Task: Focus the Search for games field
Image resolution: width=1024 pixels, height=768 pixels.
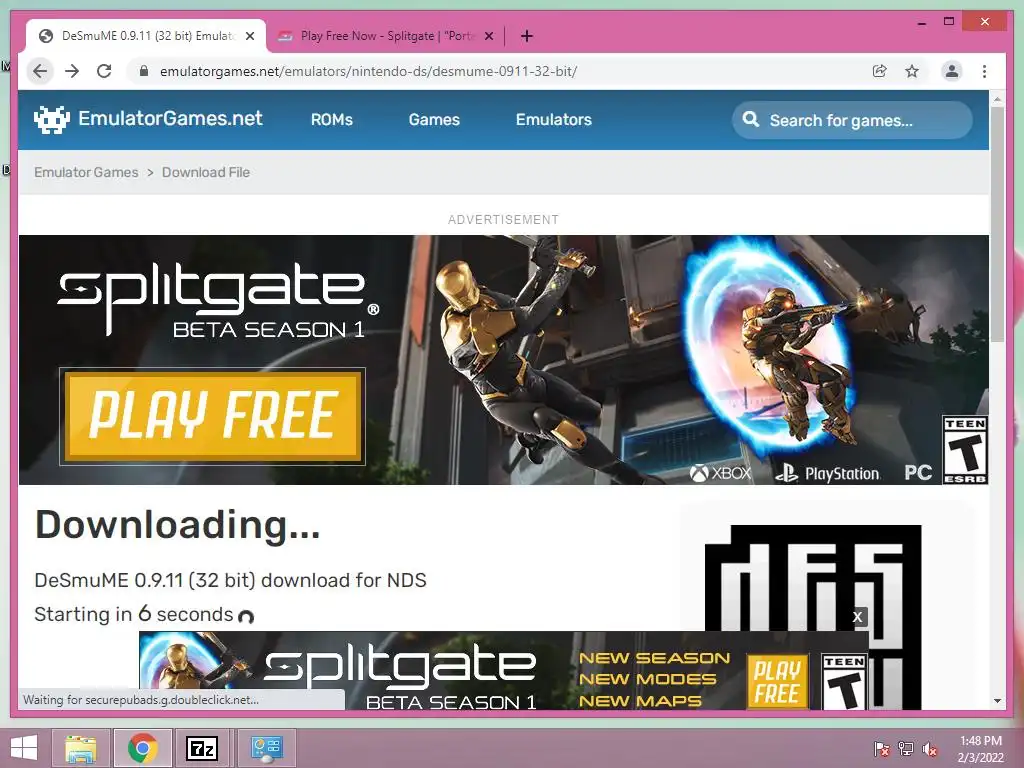Action: pos(852,120)
